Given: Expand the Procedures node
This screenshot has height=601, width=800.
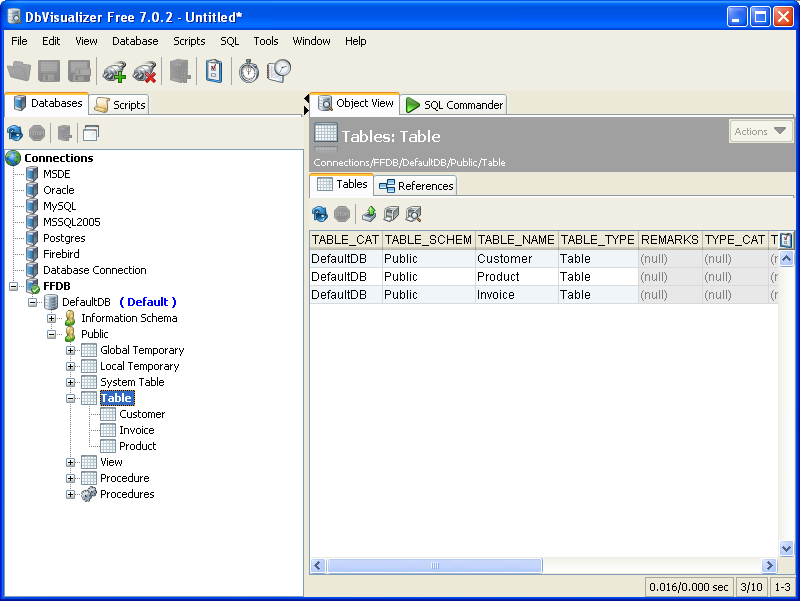Looking at the screenshot, I should 70,494.
